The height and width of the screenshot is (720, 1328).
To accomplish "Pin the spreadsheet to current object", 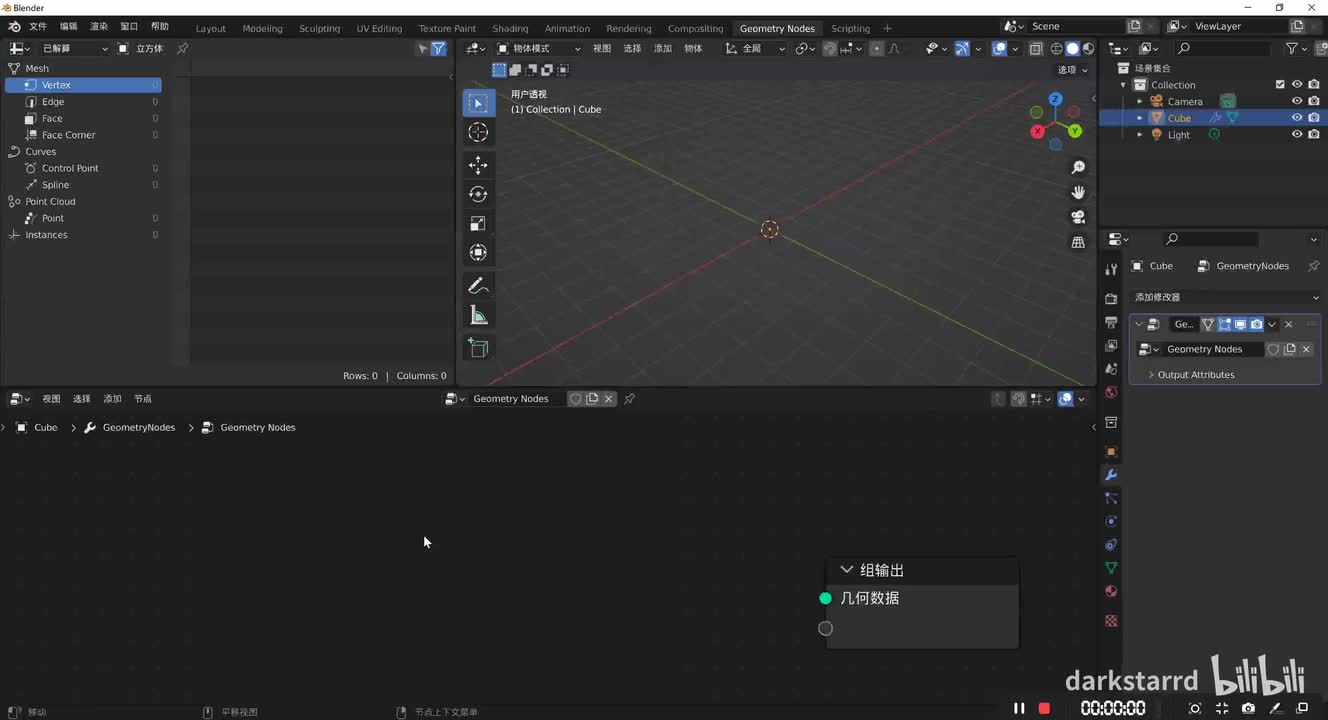I will (x=182, y=48).
